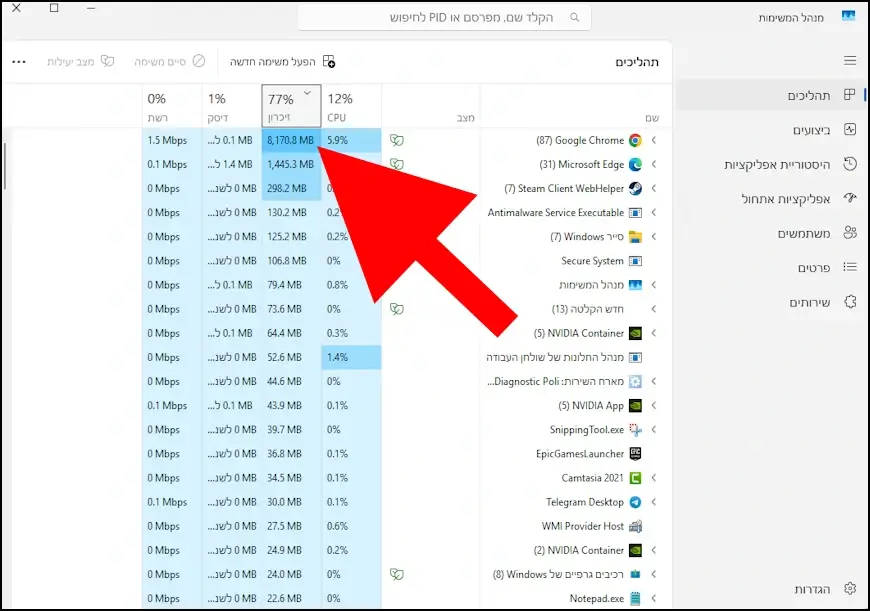Click the SnippingTool.exe icon
The width and height of the screenshot is (870, 611).
[x=635, y=430]
